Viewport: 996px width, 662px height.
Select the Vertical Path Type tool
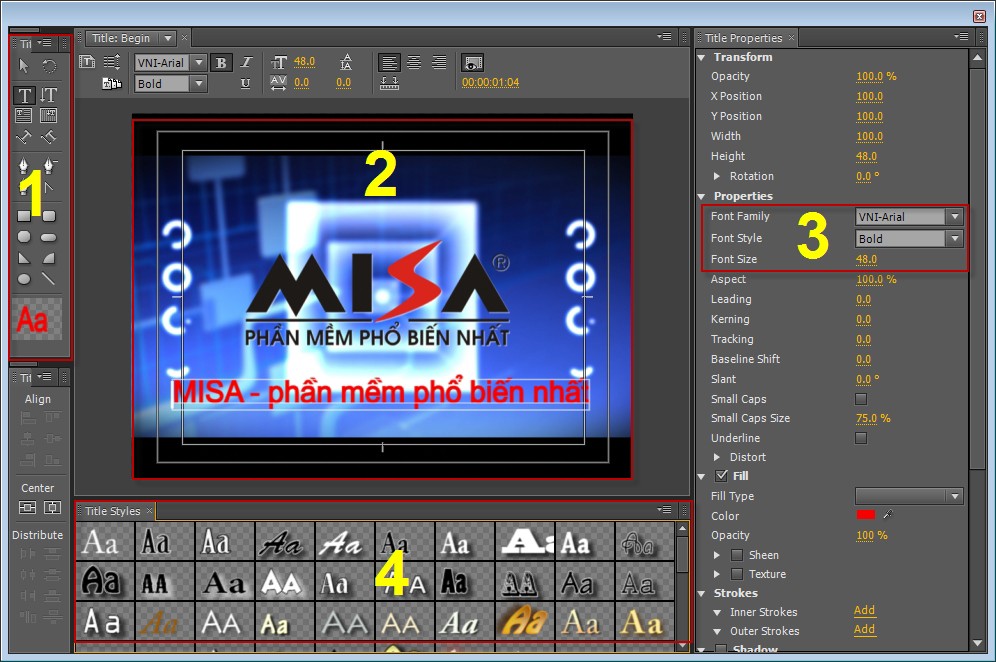click(x=48, y=137)
